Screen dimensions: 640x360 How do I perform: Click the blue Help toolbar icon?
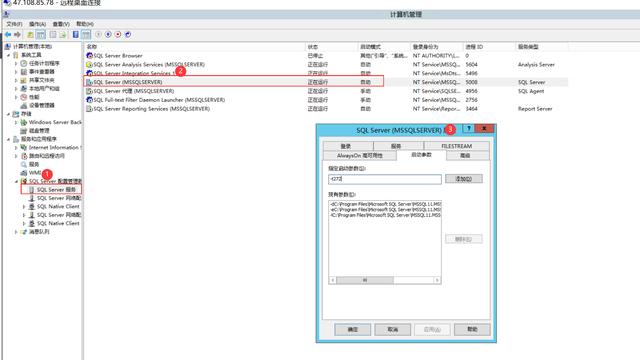[76, 35]
